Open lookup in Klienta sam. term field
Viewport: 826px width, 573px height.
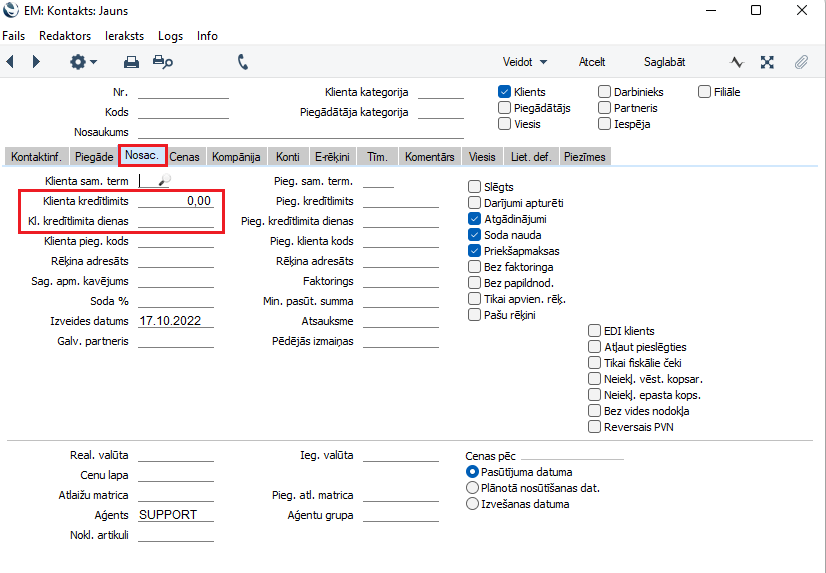pyautogui.click(x=165, y=181)
